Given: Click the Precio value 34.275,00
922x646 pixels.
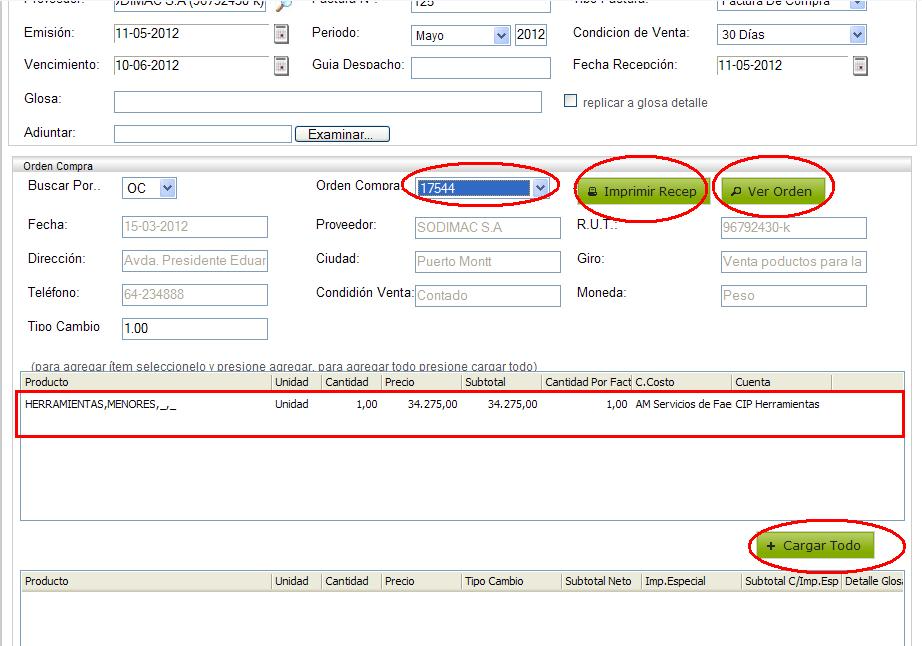Looking at the screenshot, I should pos(432,404).
